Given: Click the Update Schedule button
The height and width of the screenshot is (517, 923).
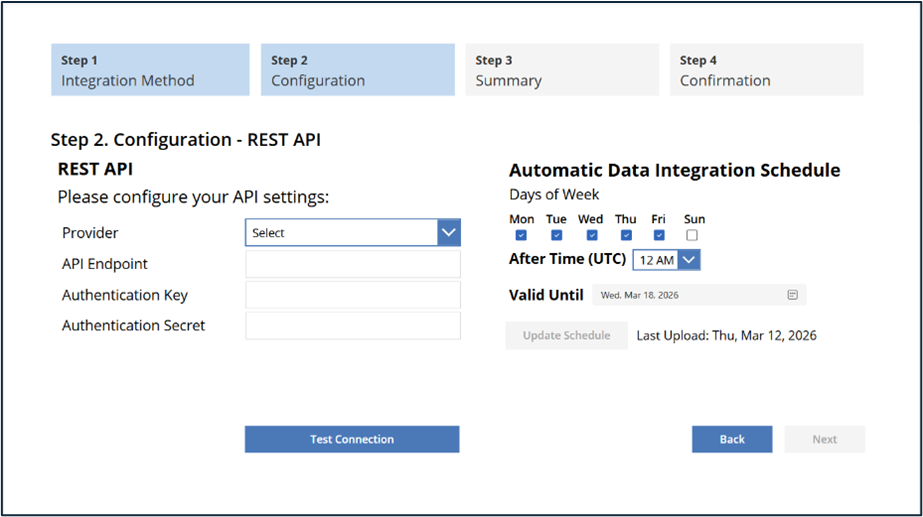Looking at the screenshot, I should 566,336.
